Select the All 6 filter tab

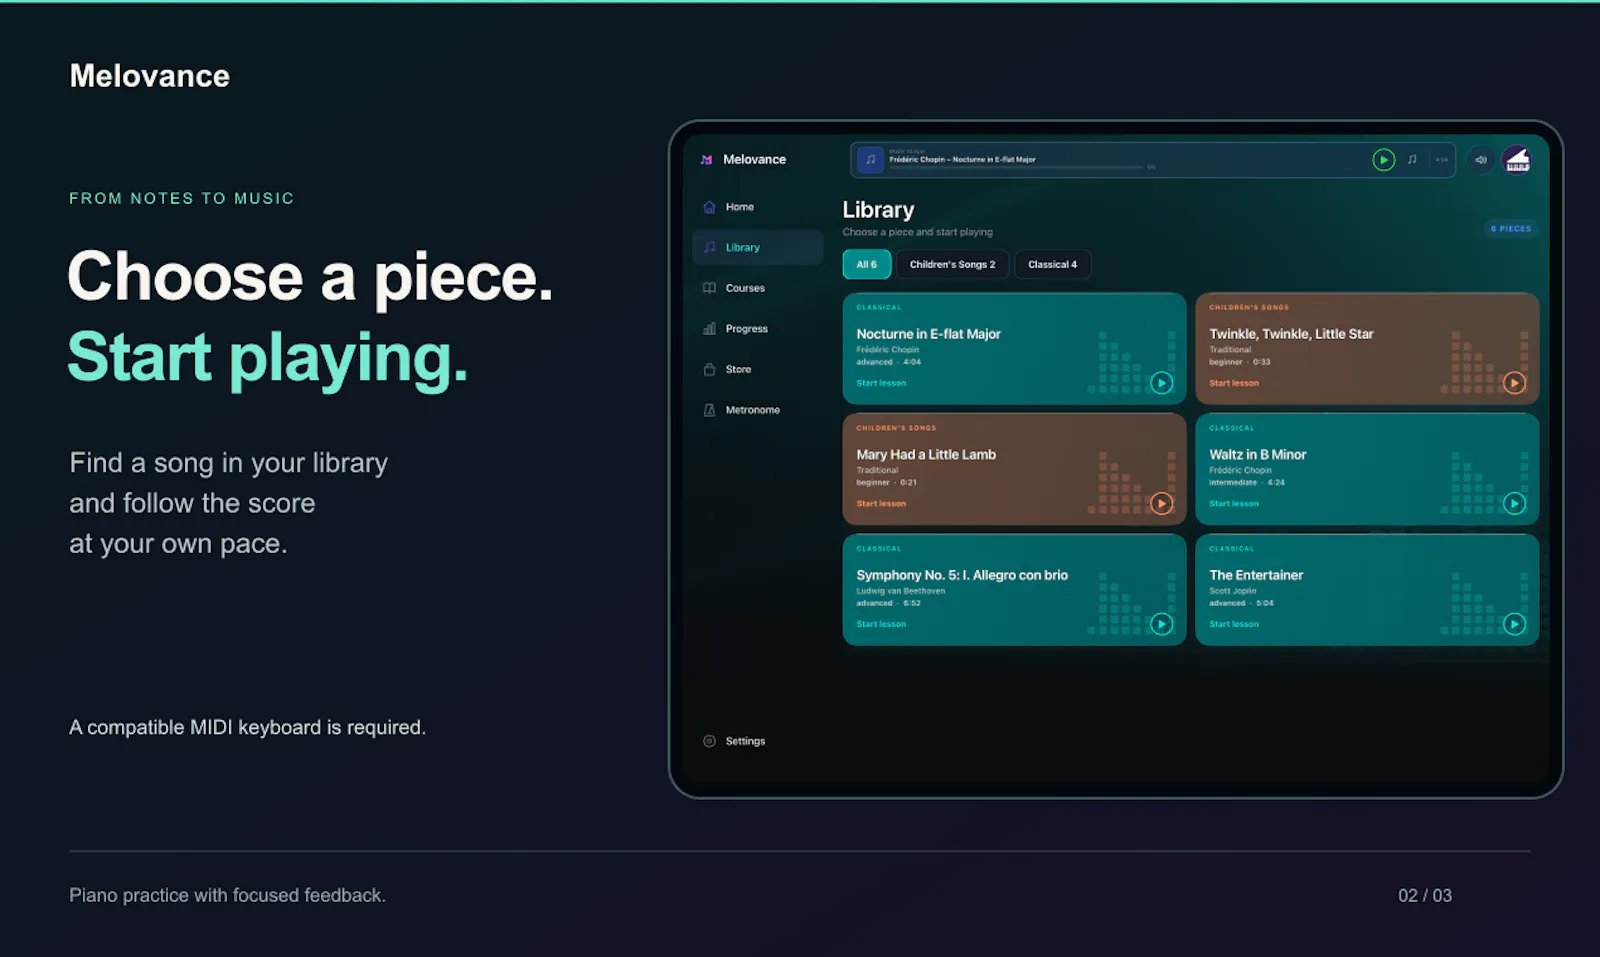866,264
